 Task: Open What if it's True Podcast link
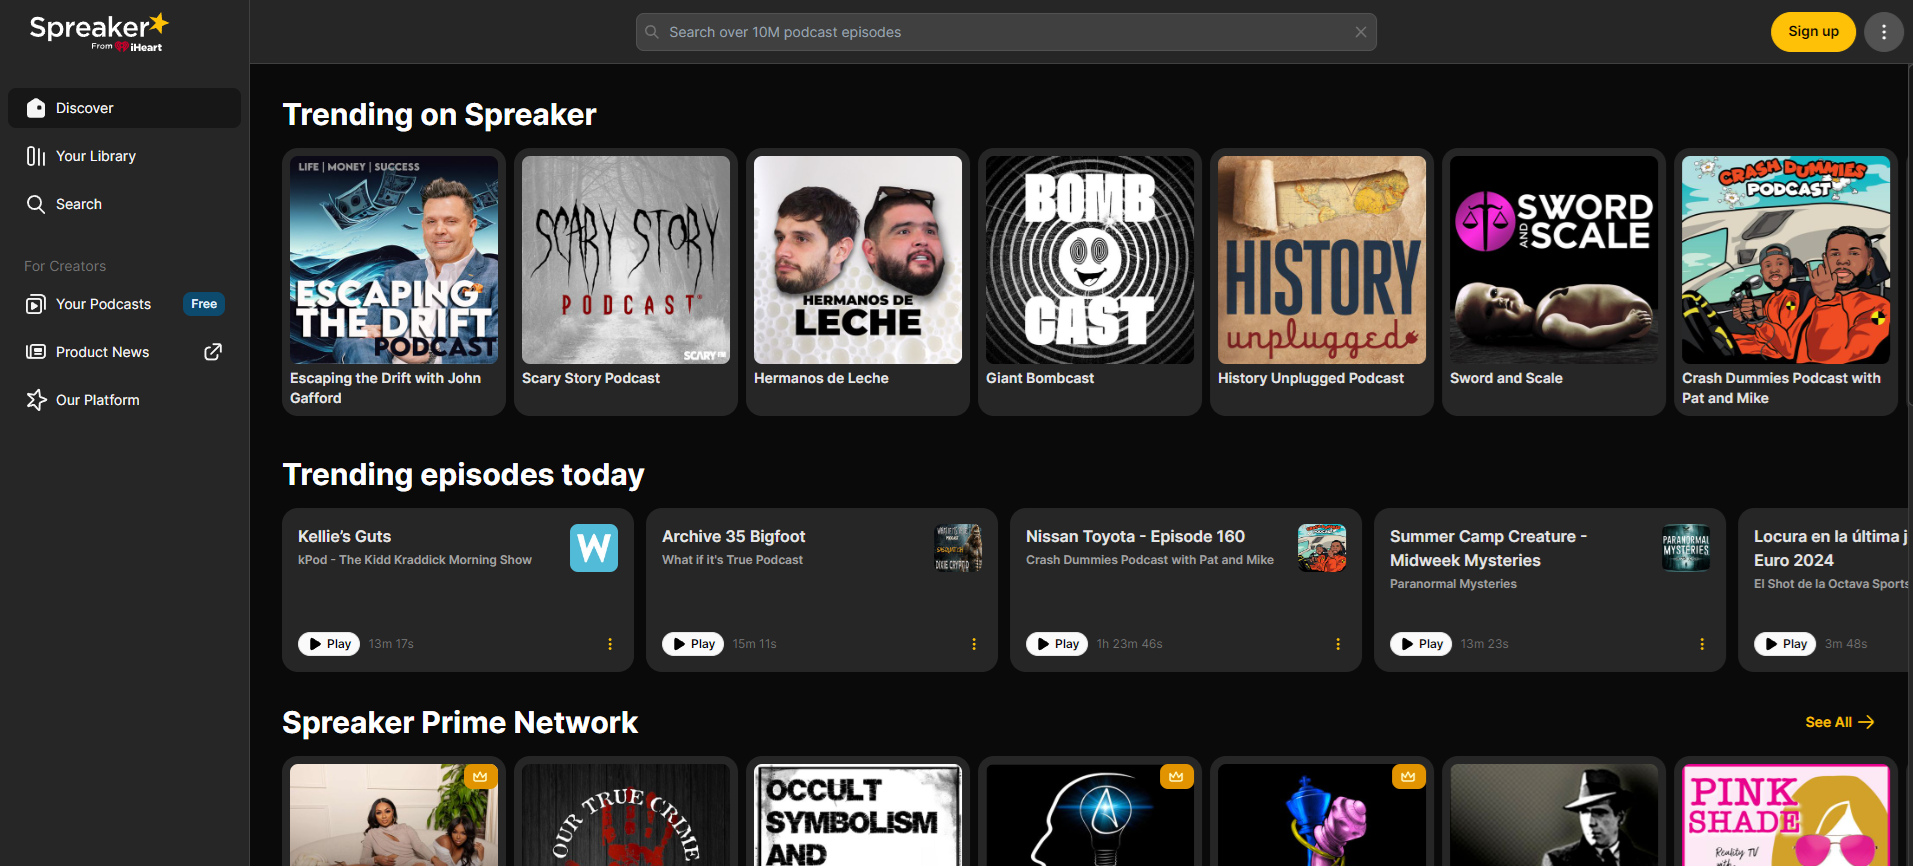tap(732, 560)
